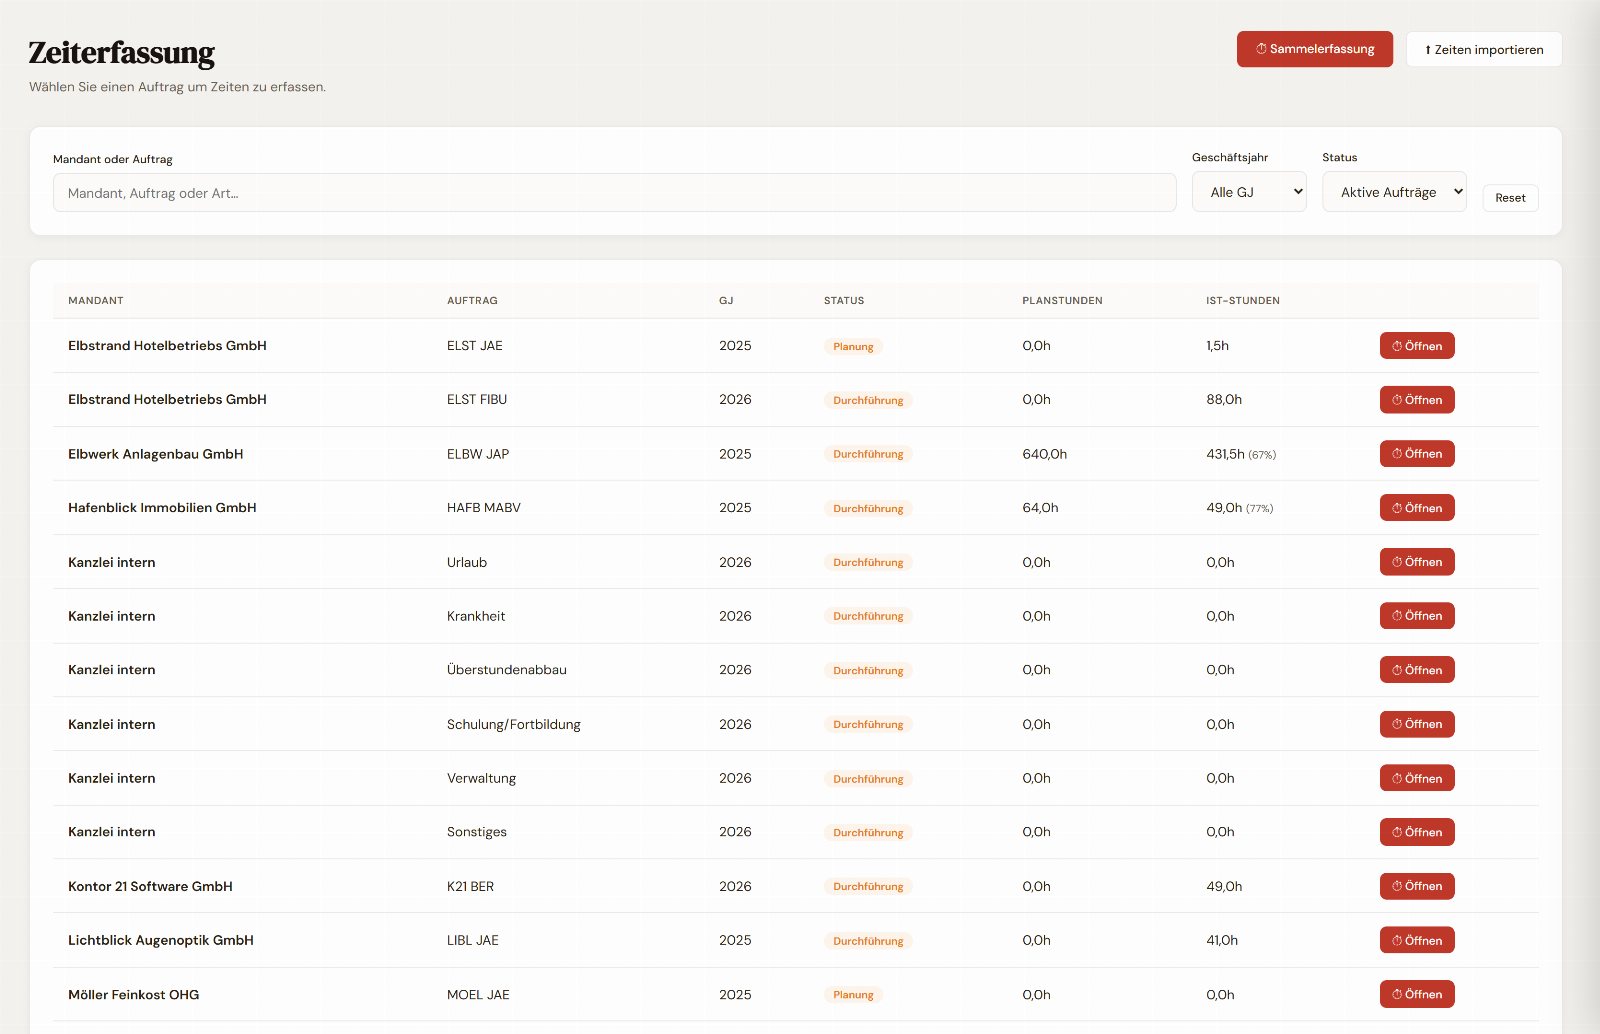Select Kontor 21 Software GmbH client name
The width and height of the screenshot is (1600, 1034).
[x=150, y=886]
